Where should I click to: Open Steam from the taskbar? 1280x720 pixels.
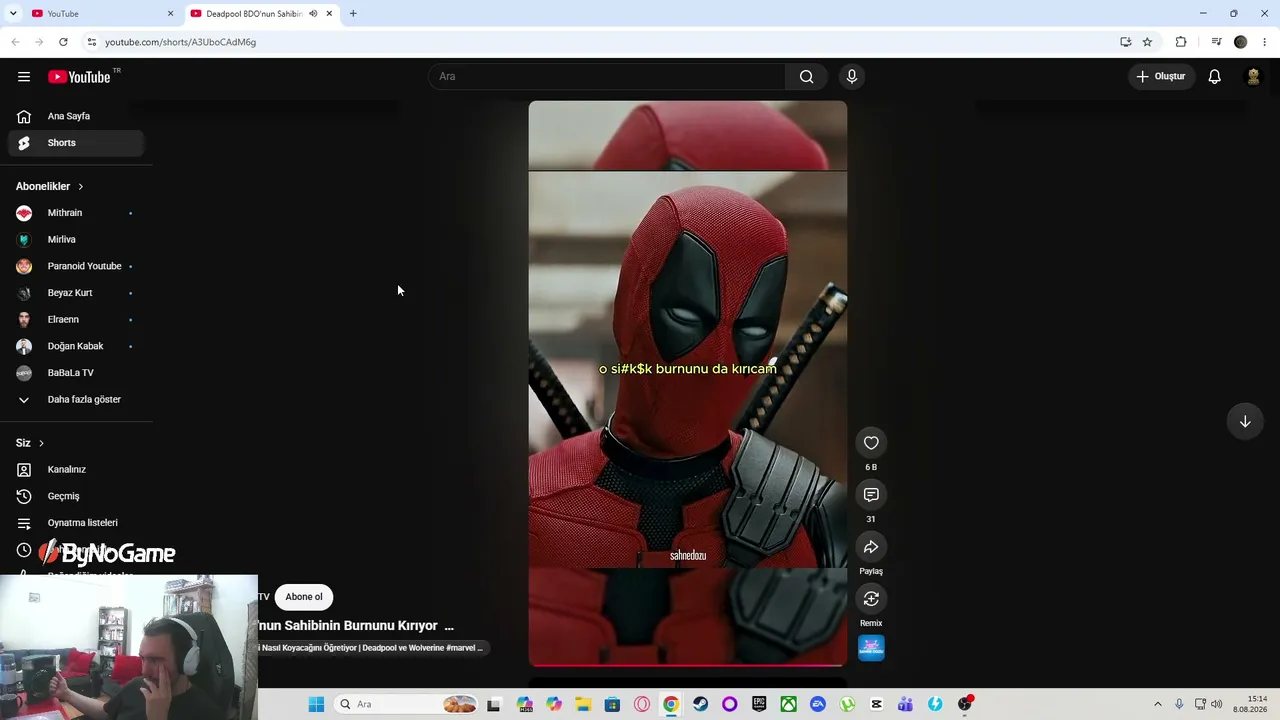pyautogui.click(x=700, y=704)
